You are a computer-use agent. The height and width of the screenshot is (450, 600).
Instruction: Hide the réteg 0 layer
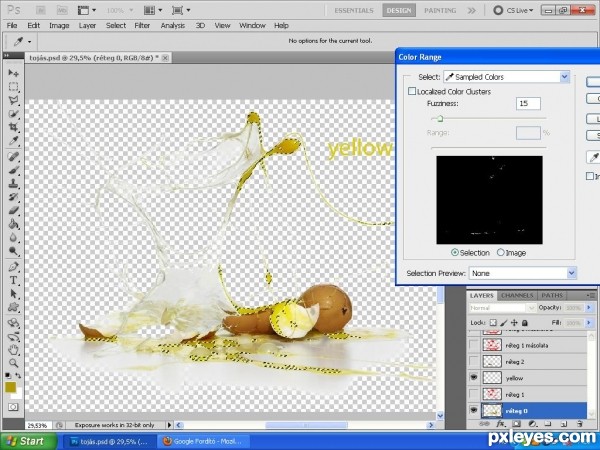tap(474, 410)
